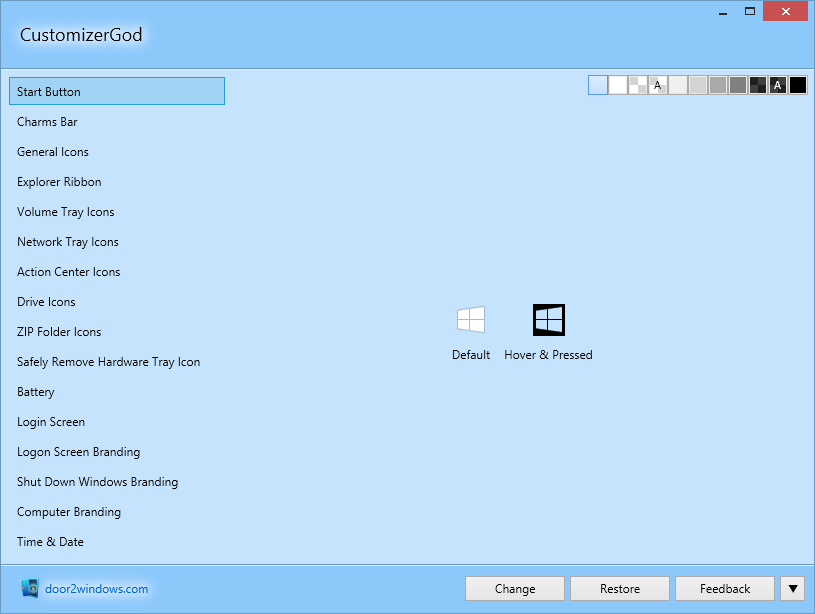Select the darkest solid gray swatch
Image resolution: width=815 pixels, height=614 pixels.
tap(738, 85)
